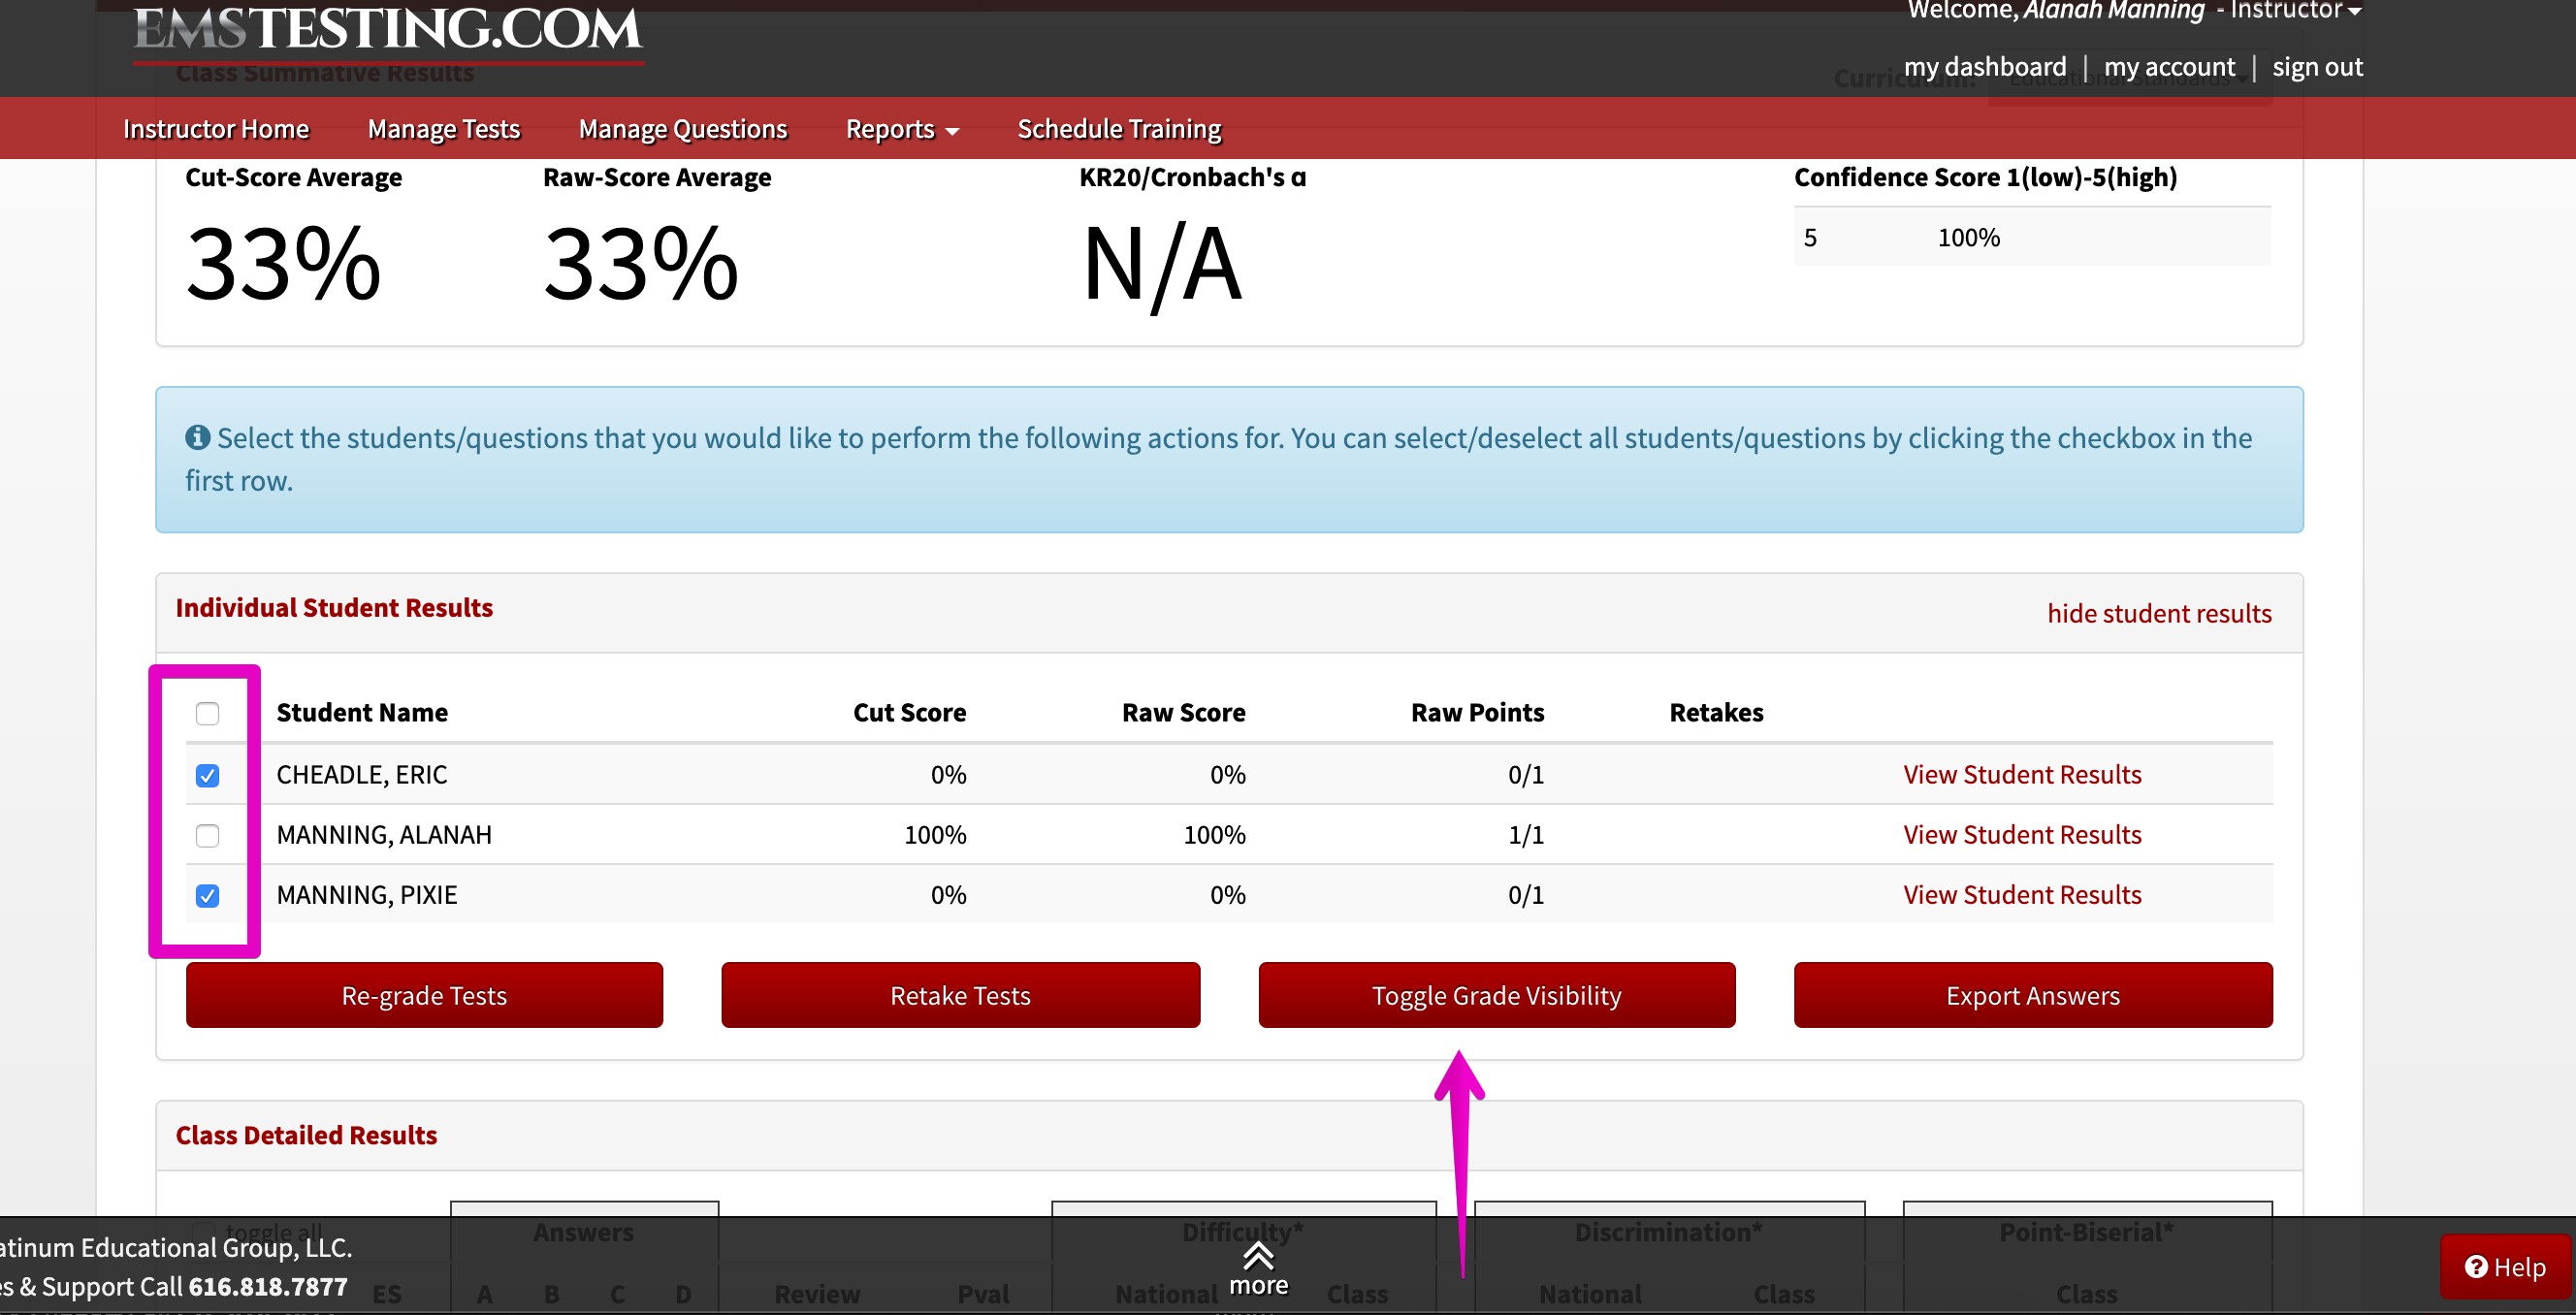
Task: Click the 1/1 raw points value
Action: [x=1526, y=834]
